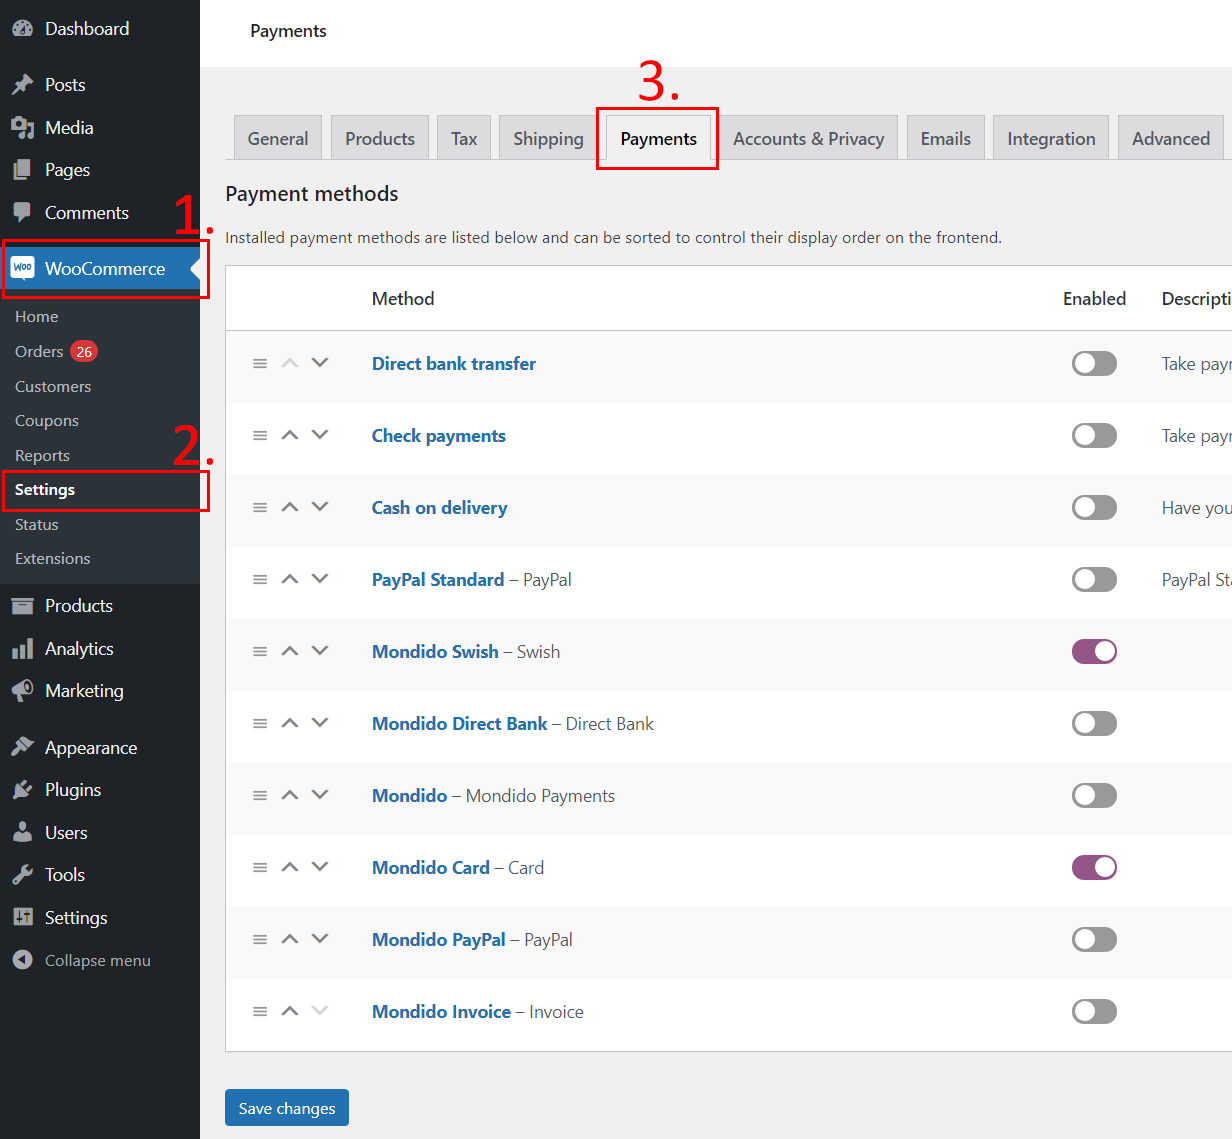Click drag handle for Direct bank transfer
Viewport: 1232px width, 1139px height.
click(260, 364)
